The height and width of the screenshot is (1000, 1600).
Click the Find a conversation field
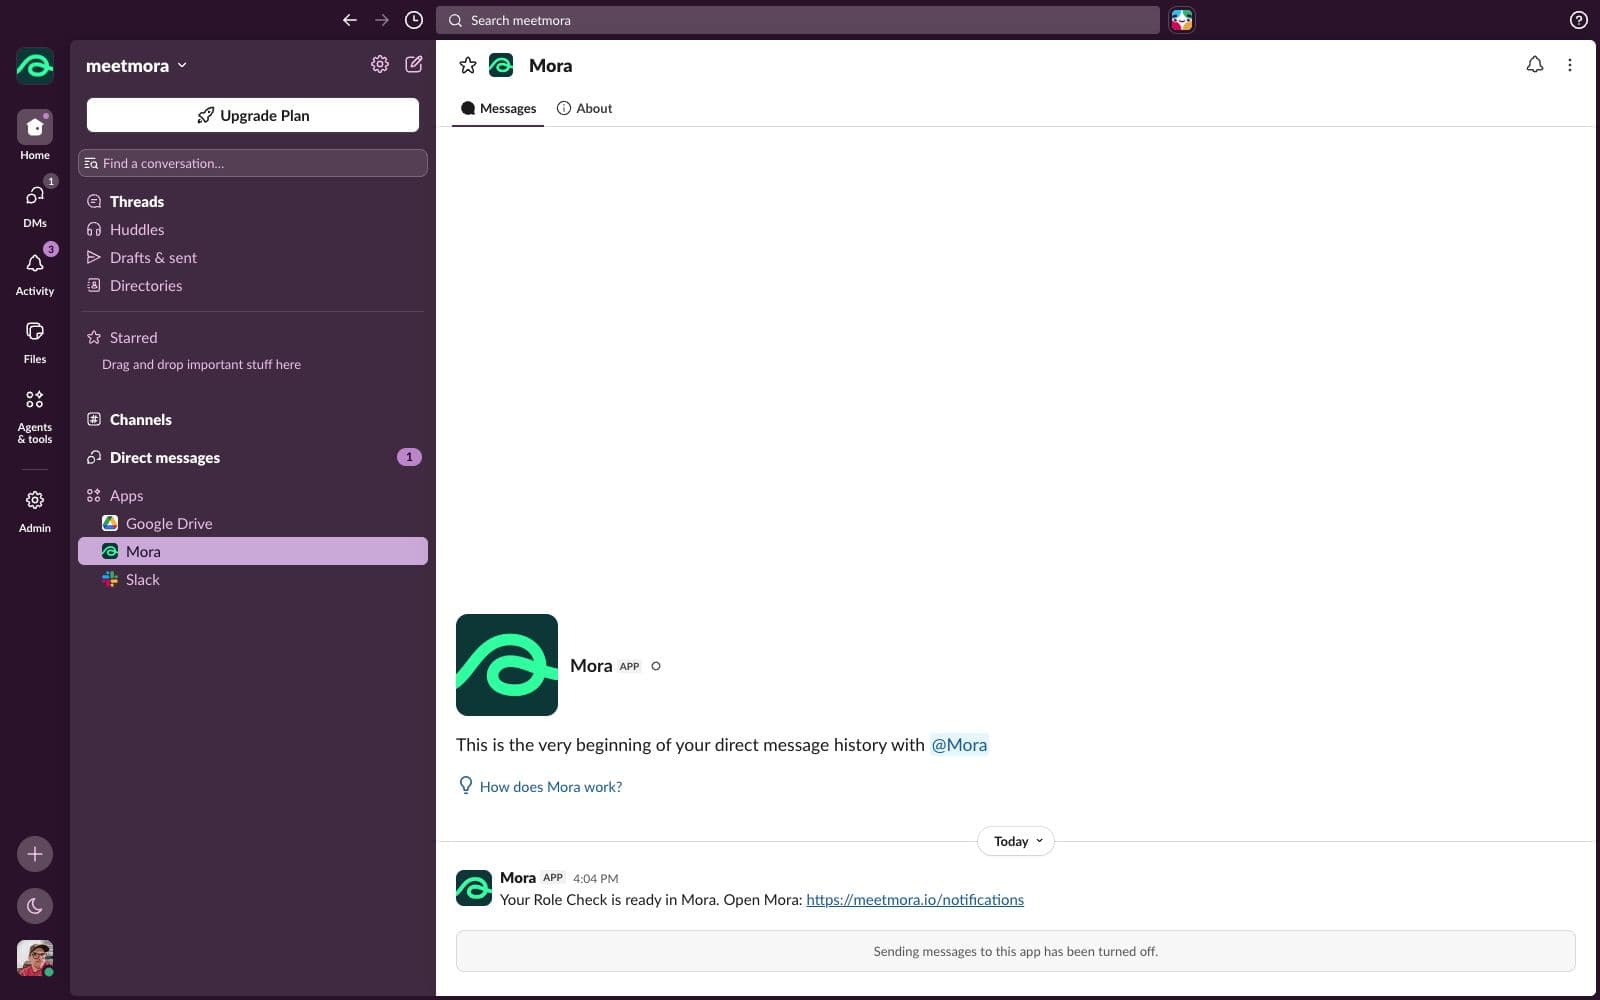tap(253, 163)
